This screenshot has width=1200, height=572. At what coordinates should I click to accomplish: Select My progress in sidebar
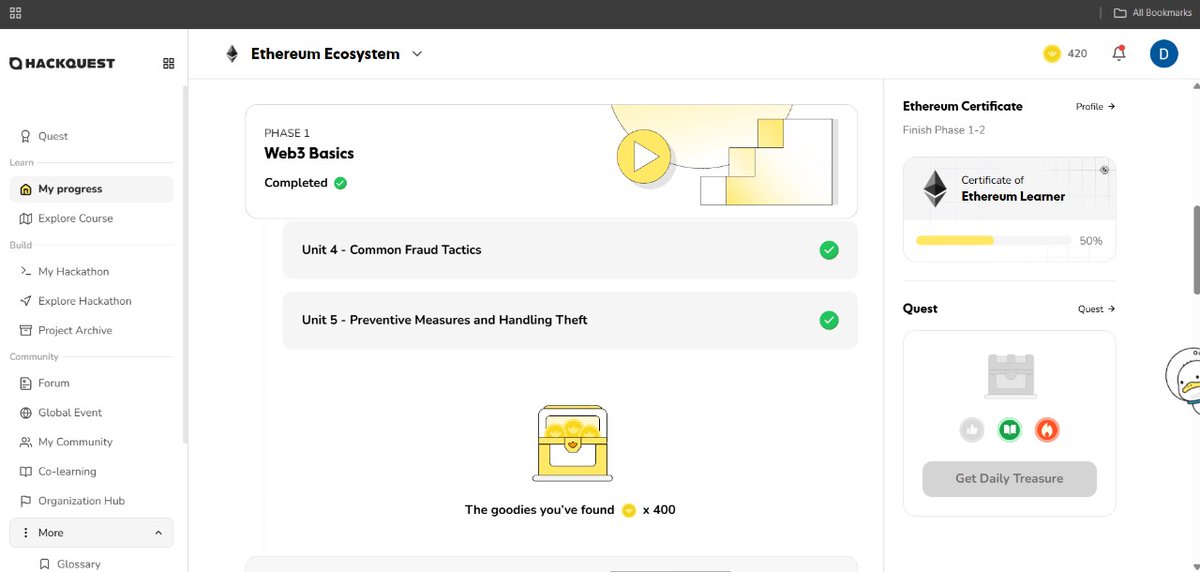(91, 189)
